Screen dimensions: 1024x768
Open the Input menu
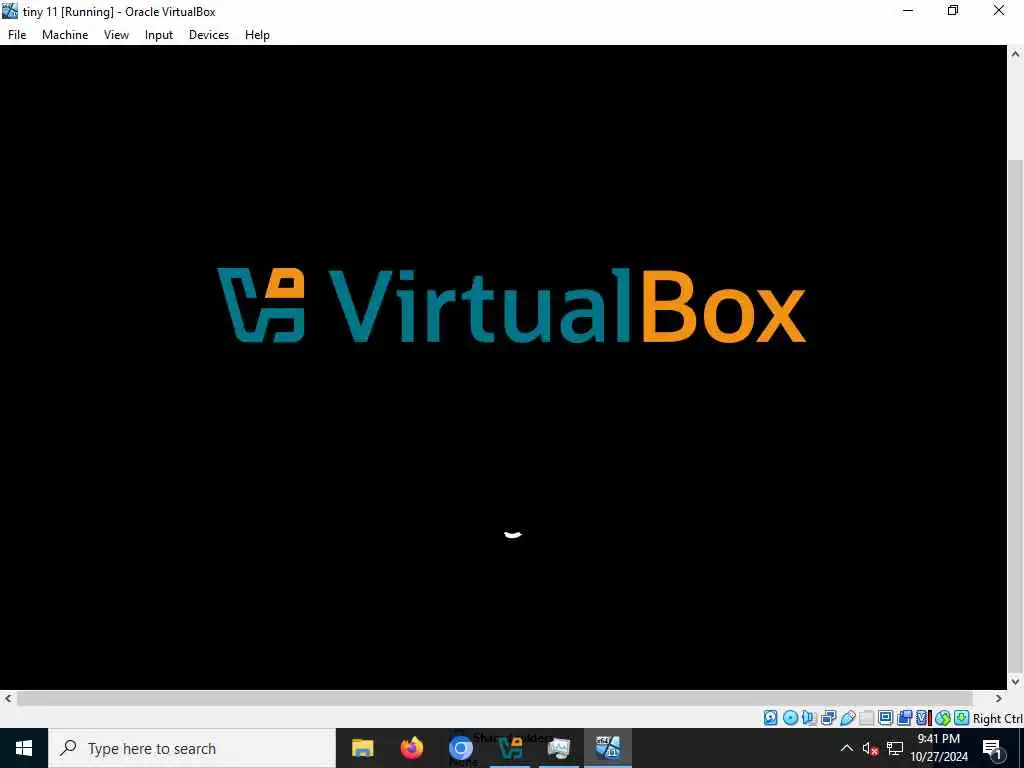(159, 35)
